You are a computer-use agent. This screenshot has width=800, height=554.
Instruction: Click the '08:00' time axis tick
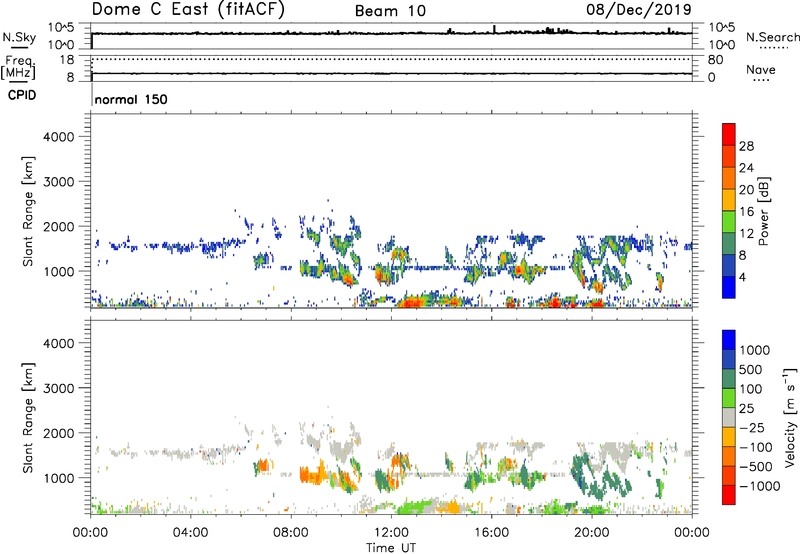pos(291,533)
